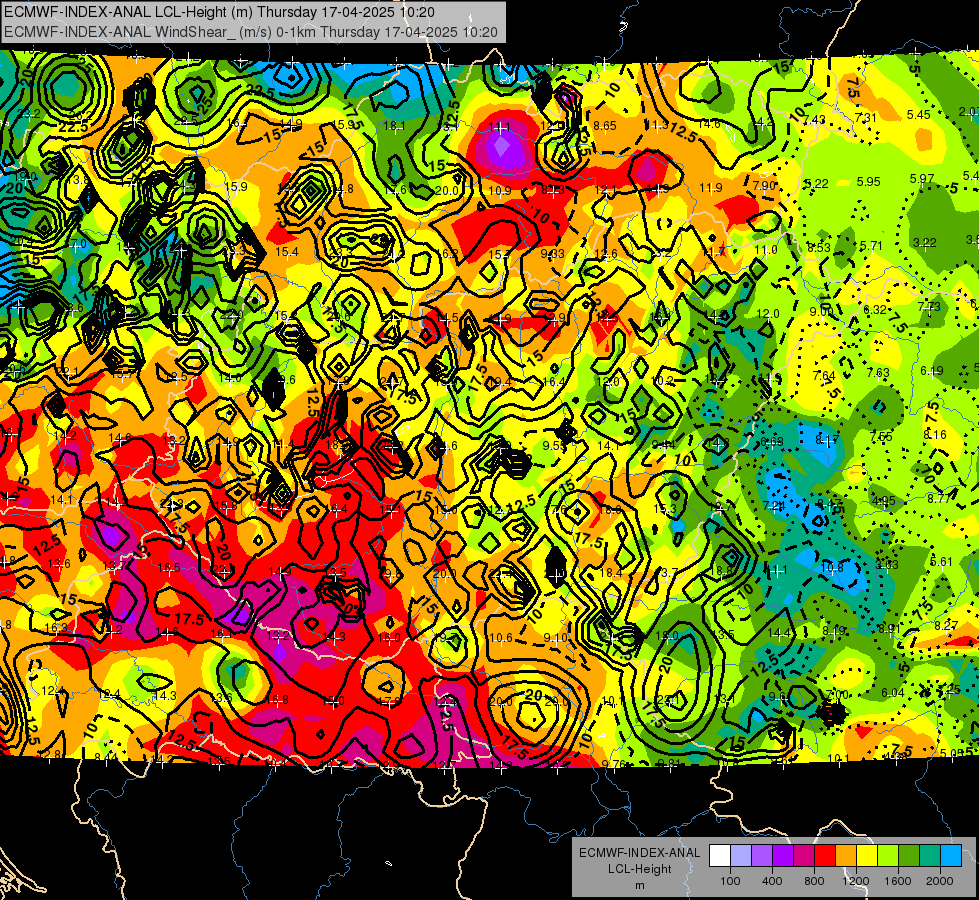
Task: Select the yellow legend swatch
Action: [867, 856]
